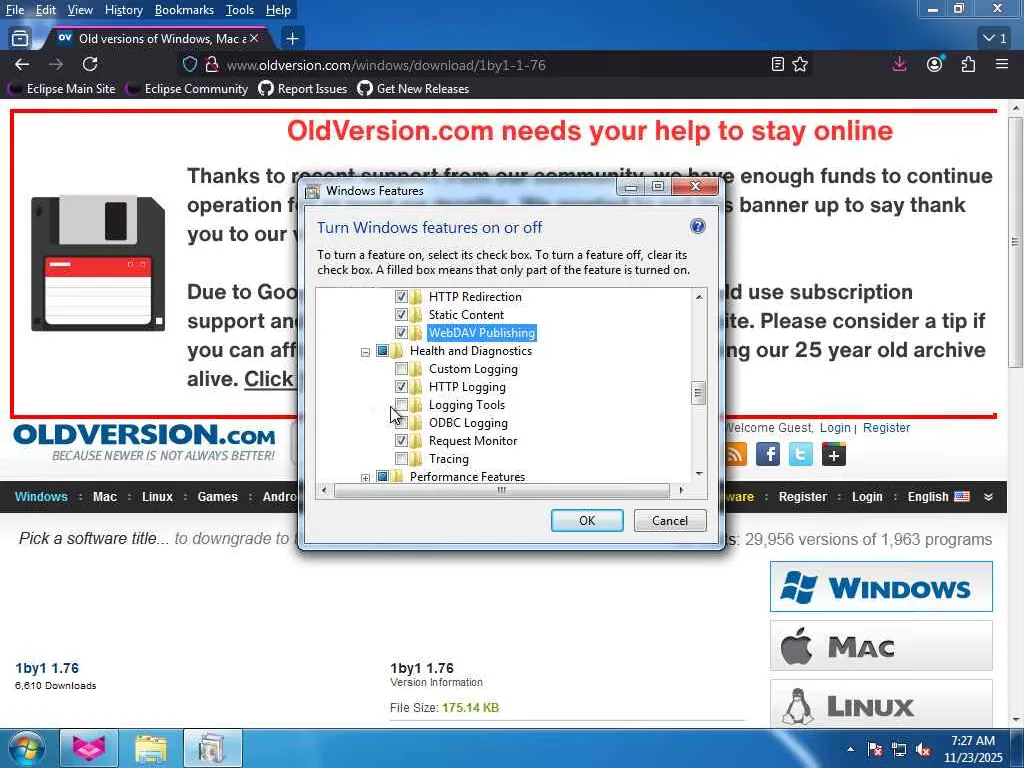Open the downloads arrow icon
Image resolution: width=1024 pixels, height=768 pixels.
(899, 64)
